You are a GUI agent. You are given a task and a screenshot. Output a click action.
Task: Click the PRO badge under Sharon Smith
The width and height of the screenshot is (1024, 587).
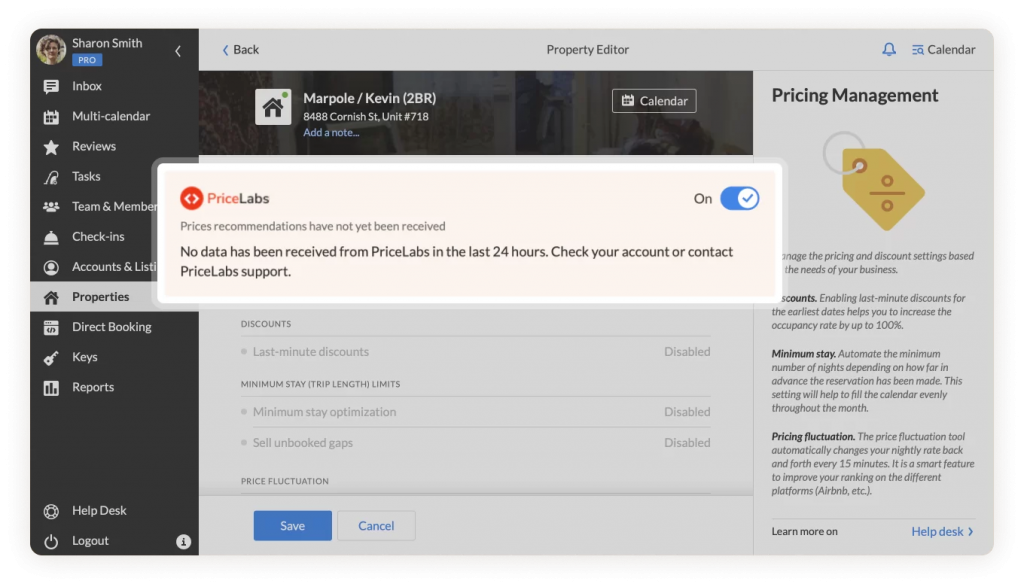click(87, 60)
